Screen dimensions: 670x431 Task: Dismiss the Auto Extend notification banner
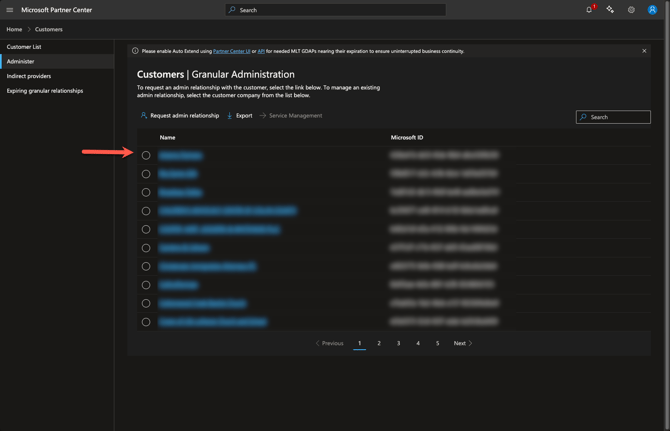coord(644,51)
